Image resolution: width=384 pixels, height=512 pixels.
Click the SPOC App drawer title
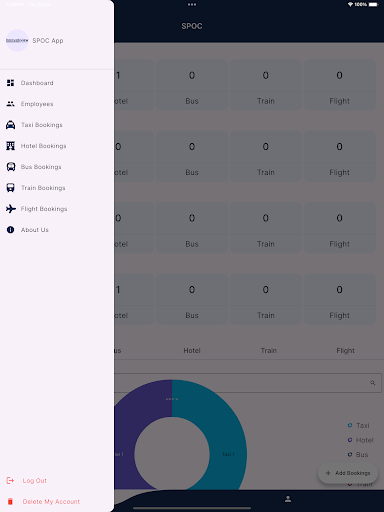pos(48,40)
